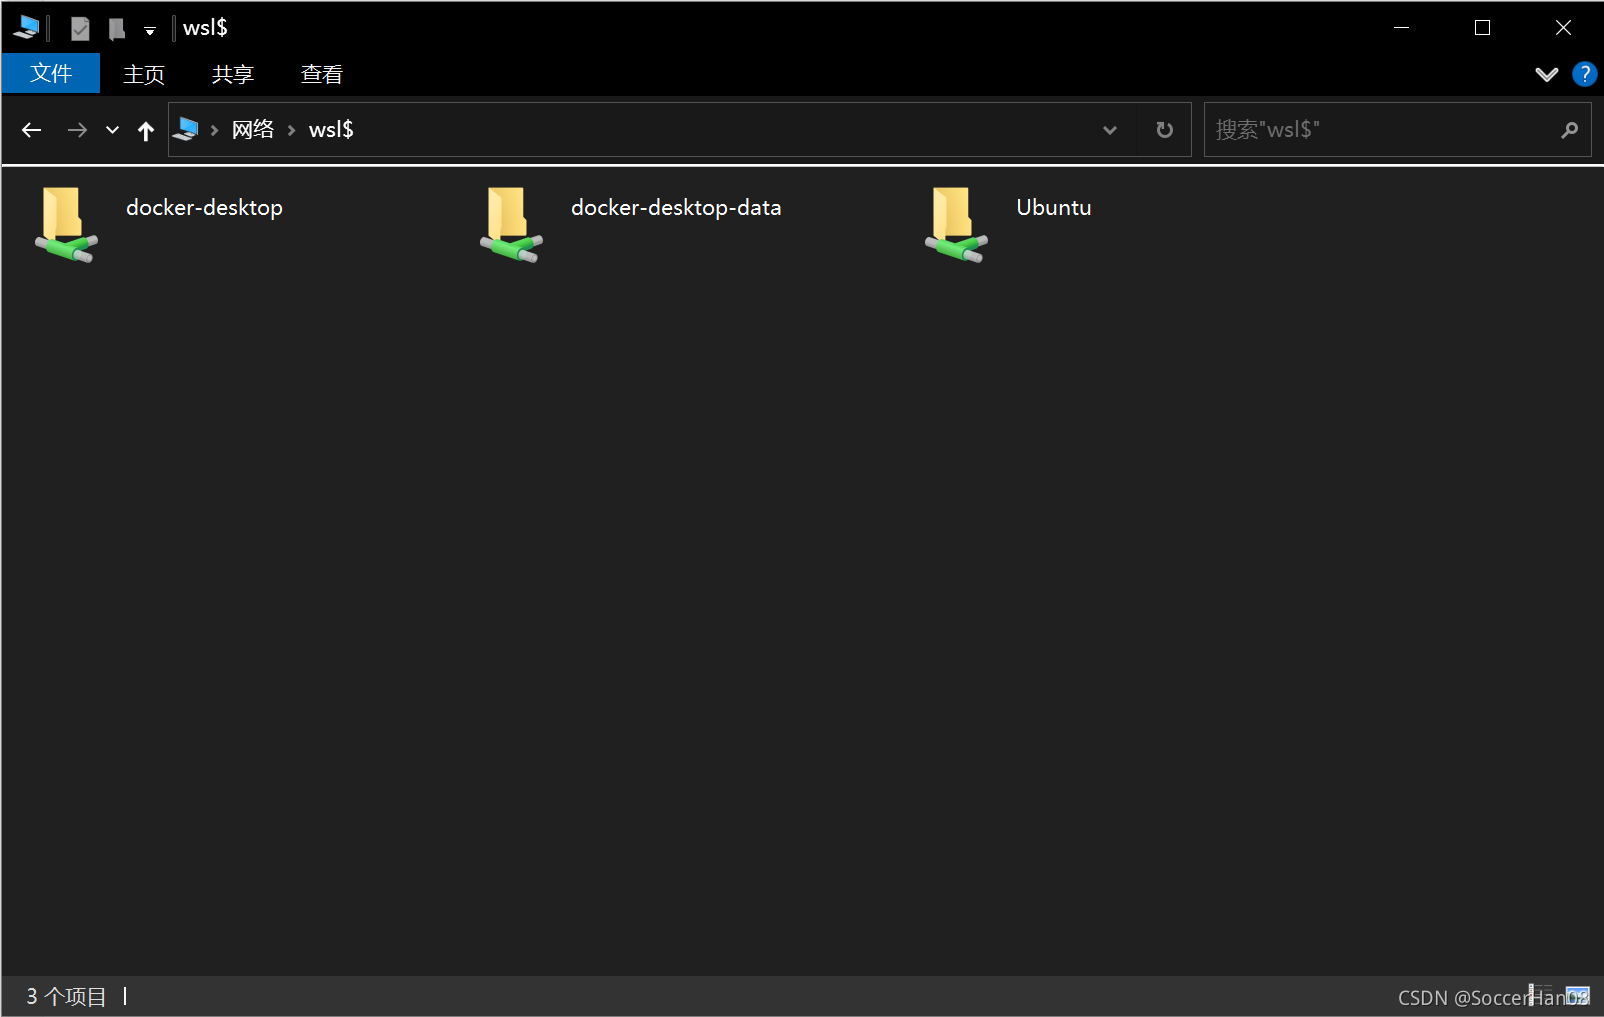Select the docker-desktop name label
Screen dimensions: 1604x1017
(x=204, y=207)
